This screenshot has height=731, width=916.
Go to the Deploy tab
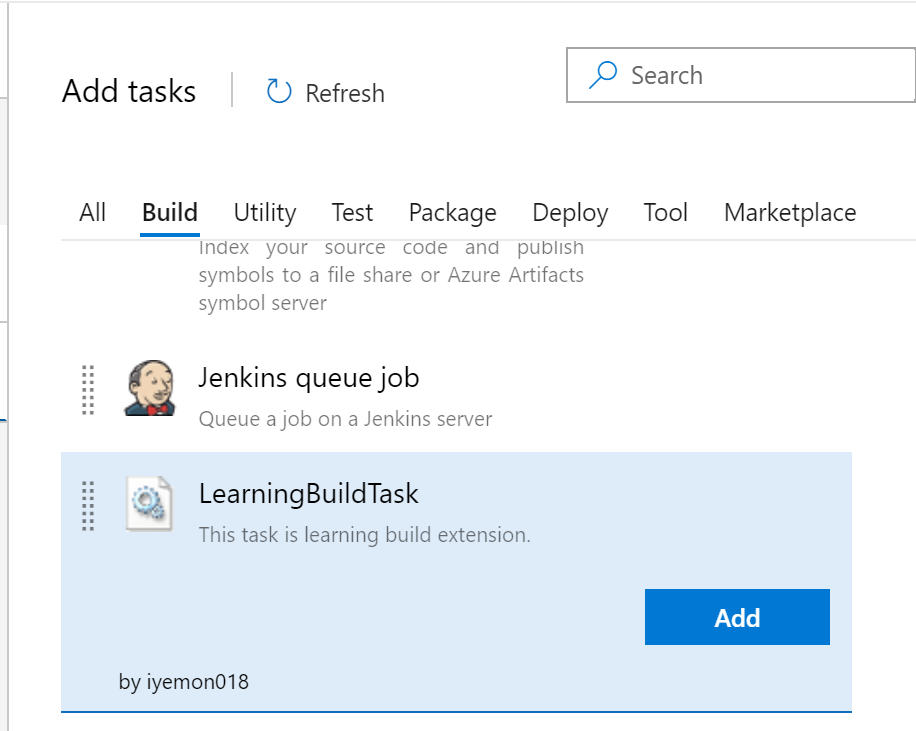point(570,213)
